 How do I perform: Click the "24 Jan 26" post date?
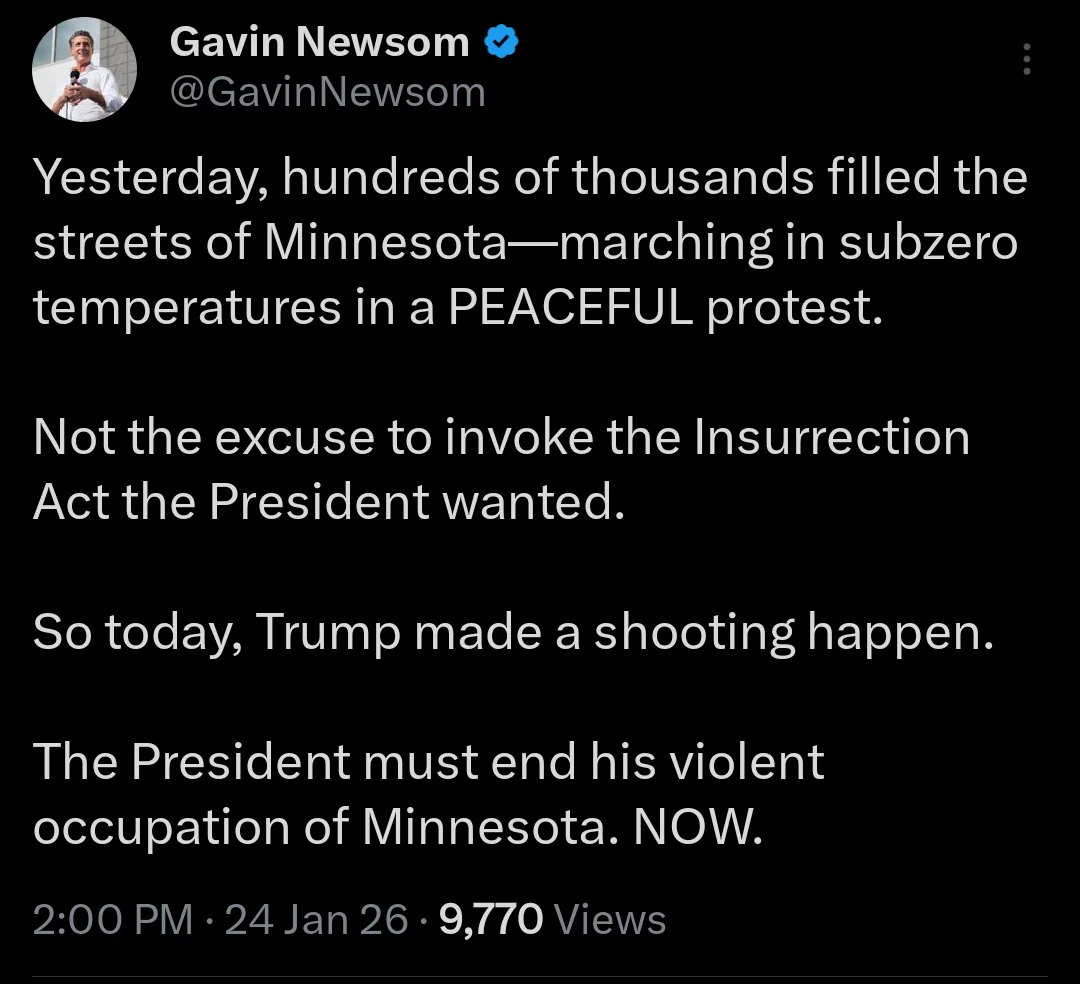(x=316, y=919)
